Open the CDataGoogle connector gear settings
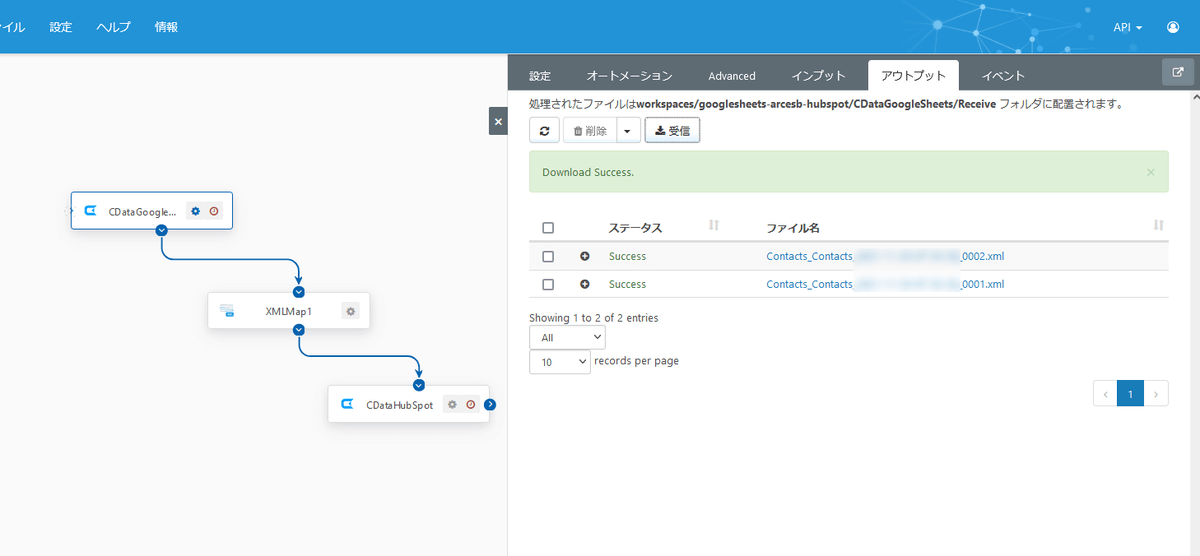Image resolution: width=1200 pixels, height=556 pixels. click(196, 211)
